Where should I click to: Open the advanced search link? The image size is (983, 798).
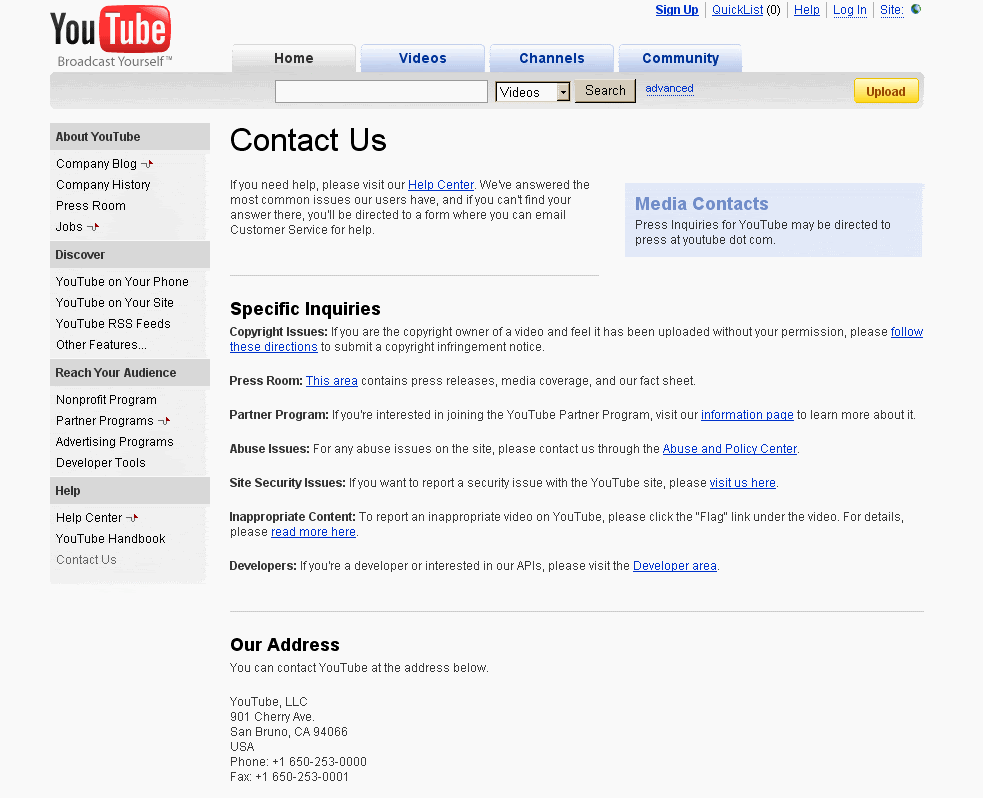669,88
